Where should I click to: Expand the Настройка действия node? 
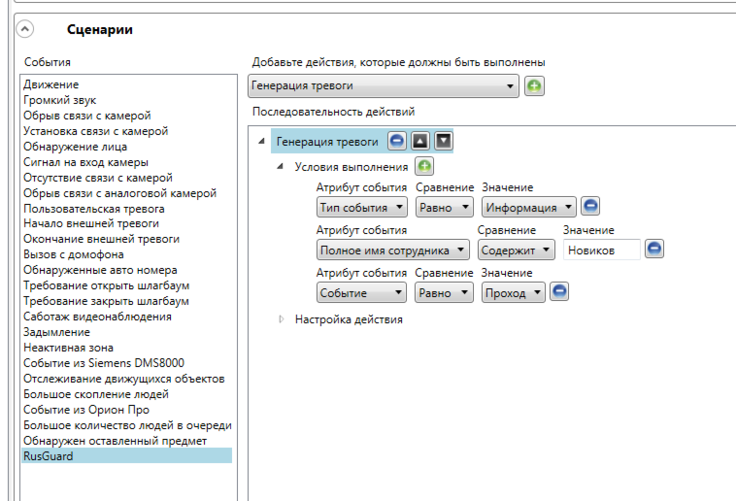[x=281, y=319]
